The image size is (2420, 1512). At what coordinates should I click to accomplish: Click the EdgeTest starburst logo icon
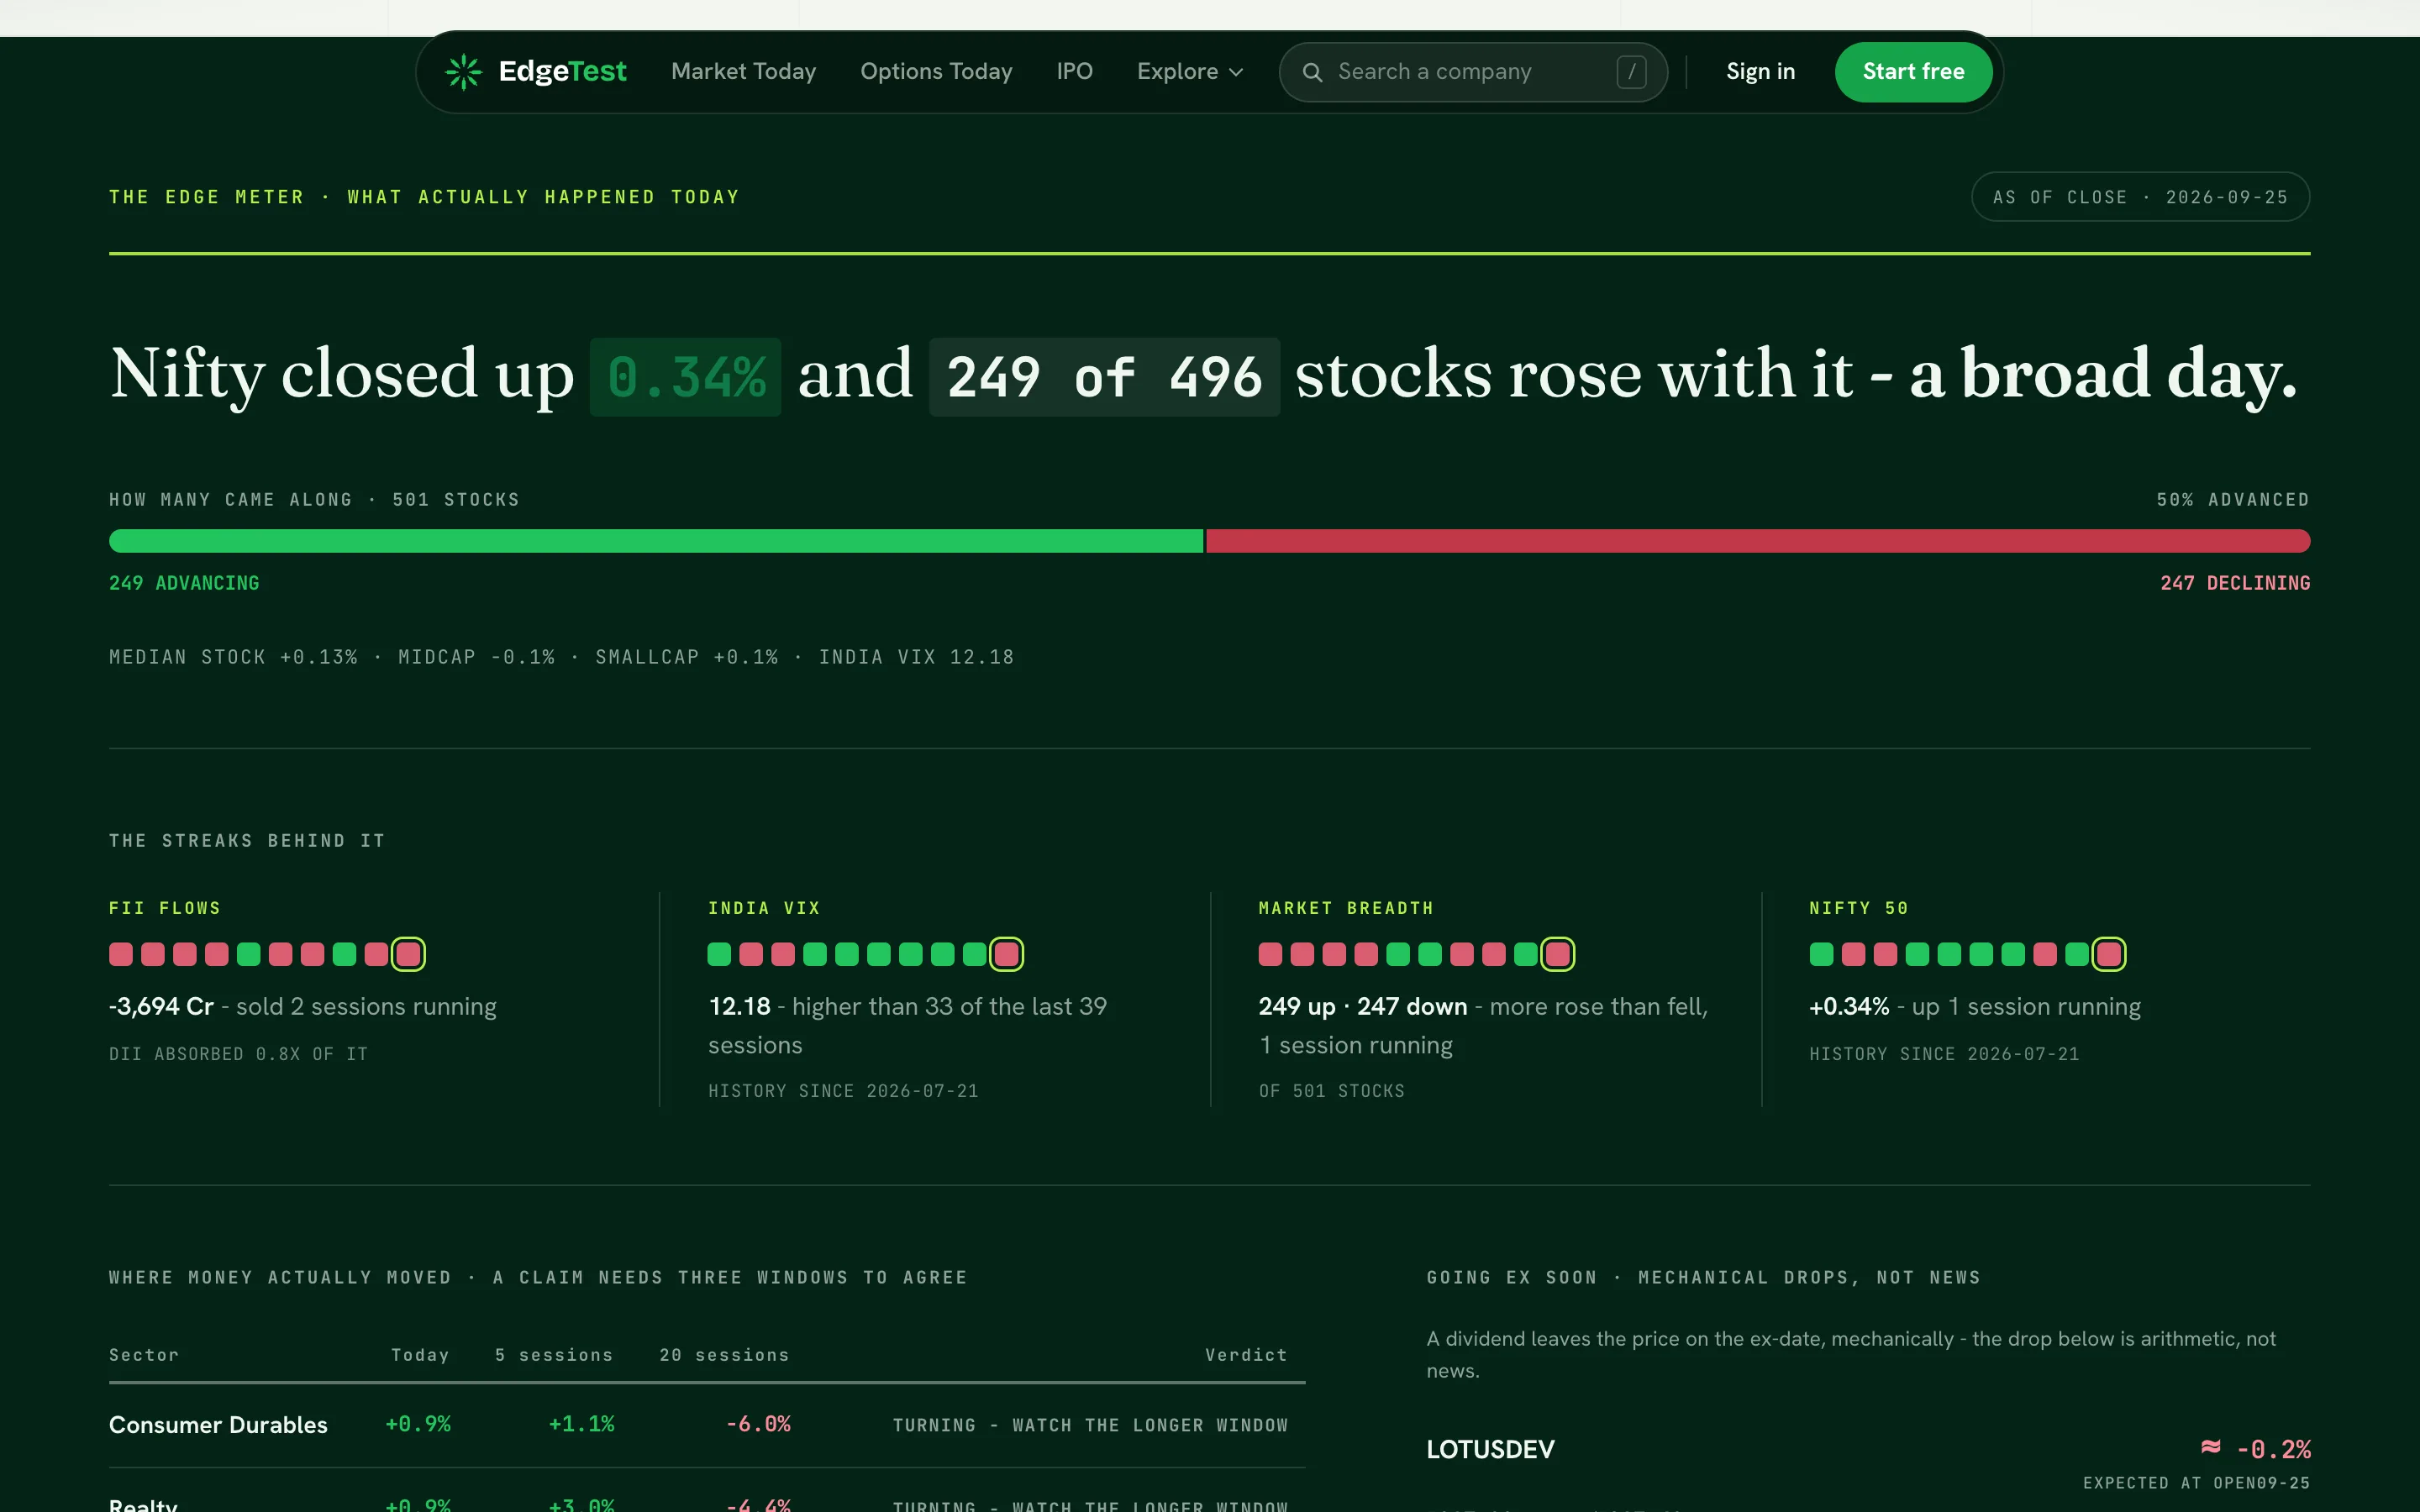[463, 72]
